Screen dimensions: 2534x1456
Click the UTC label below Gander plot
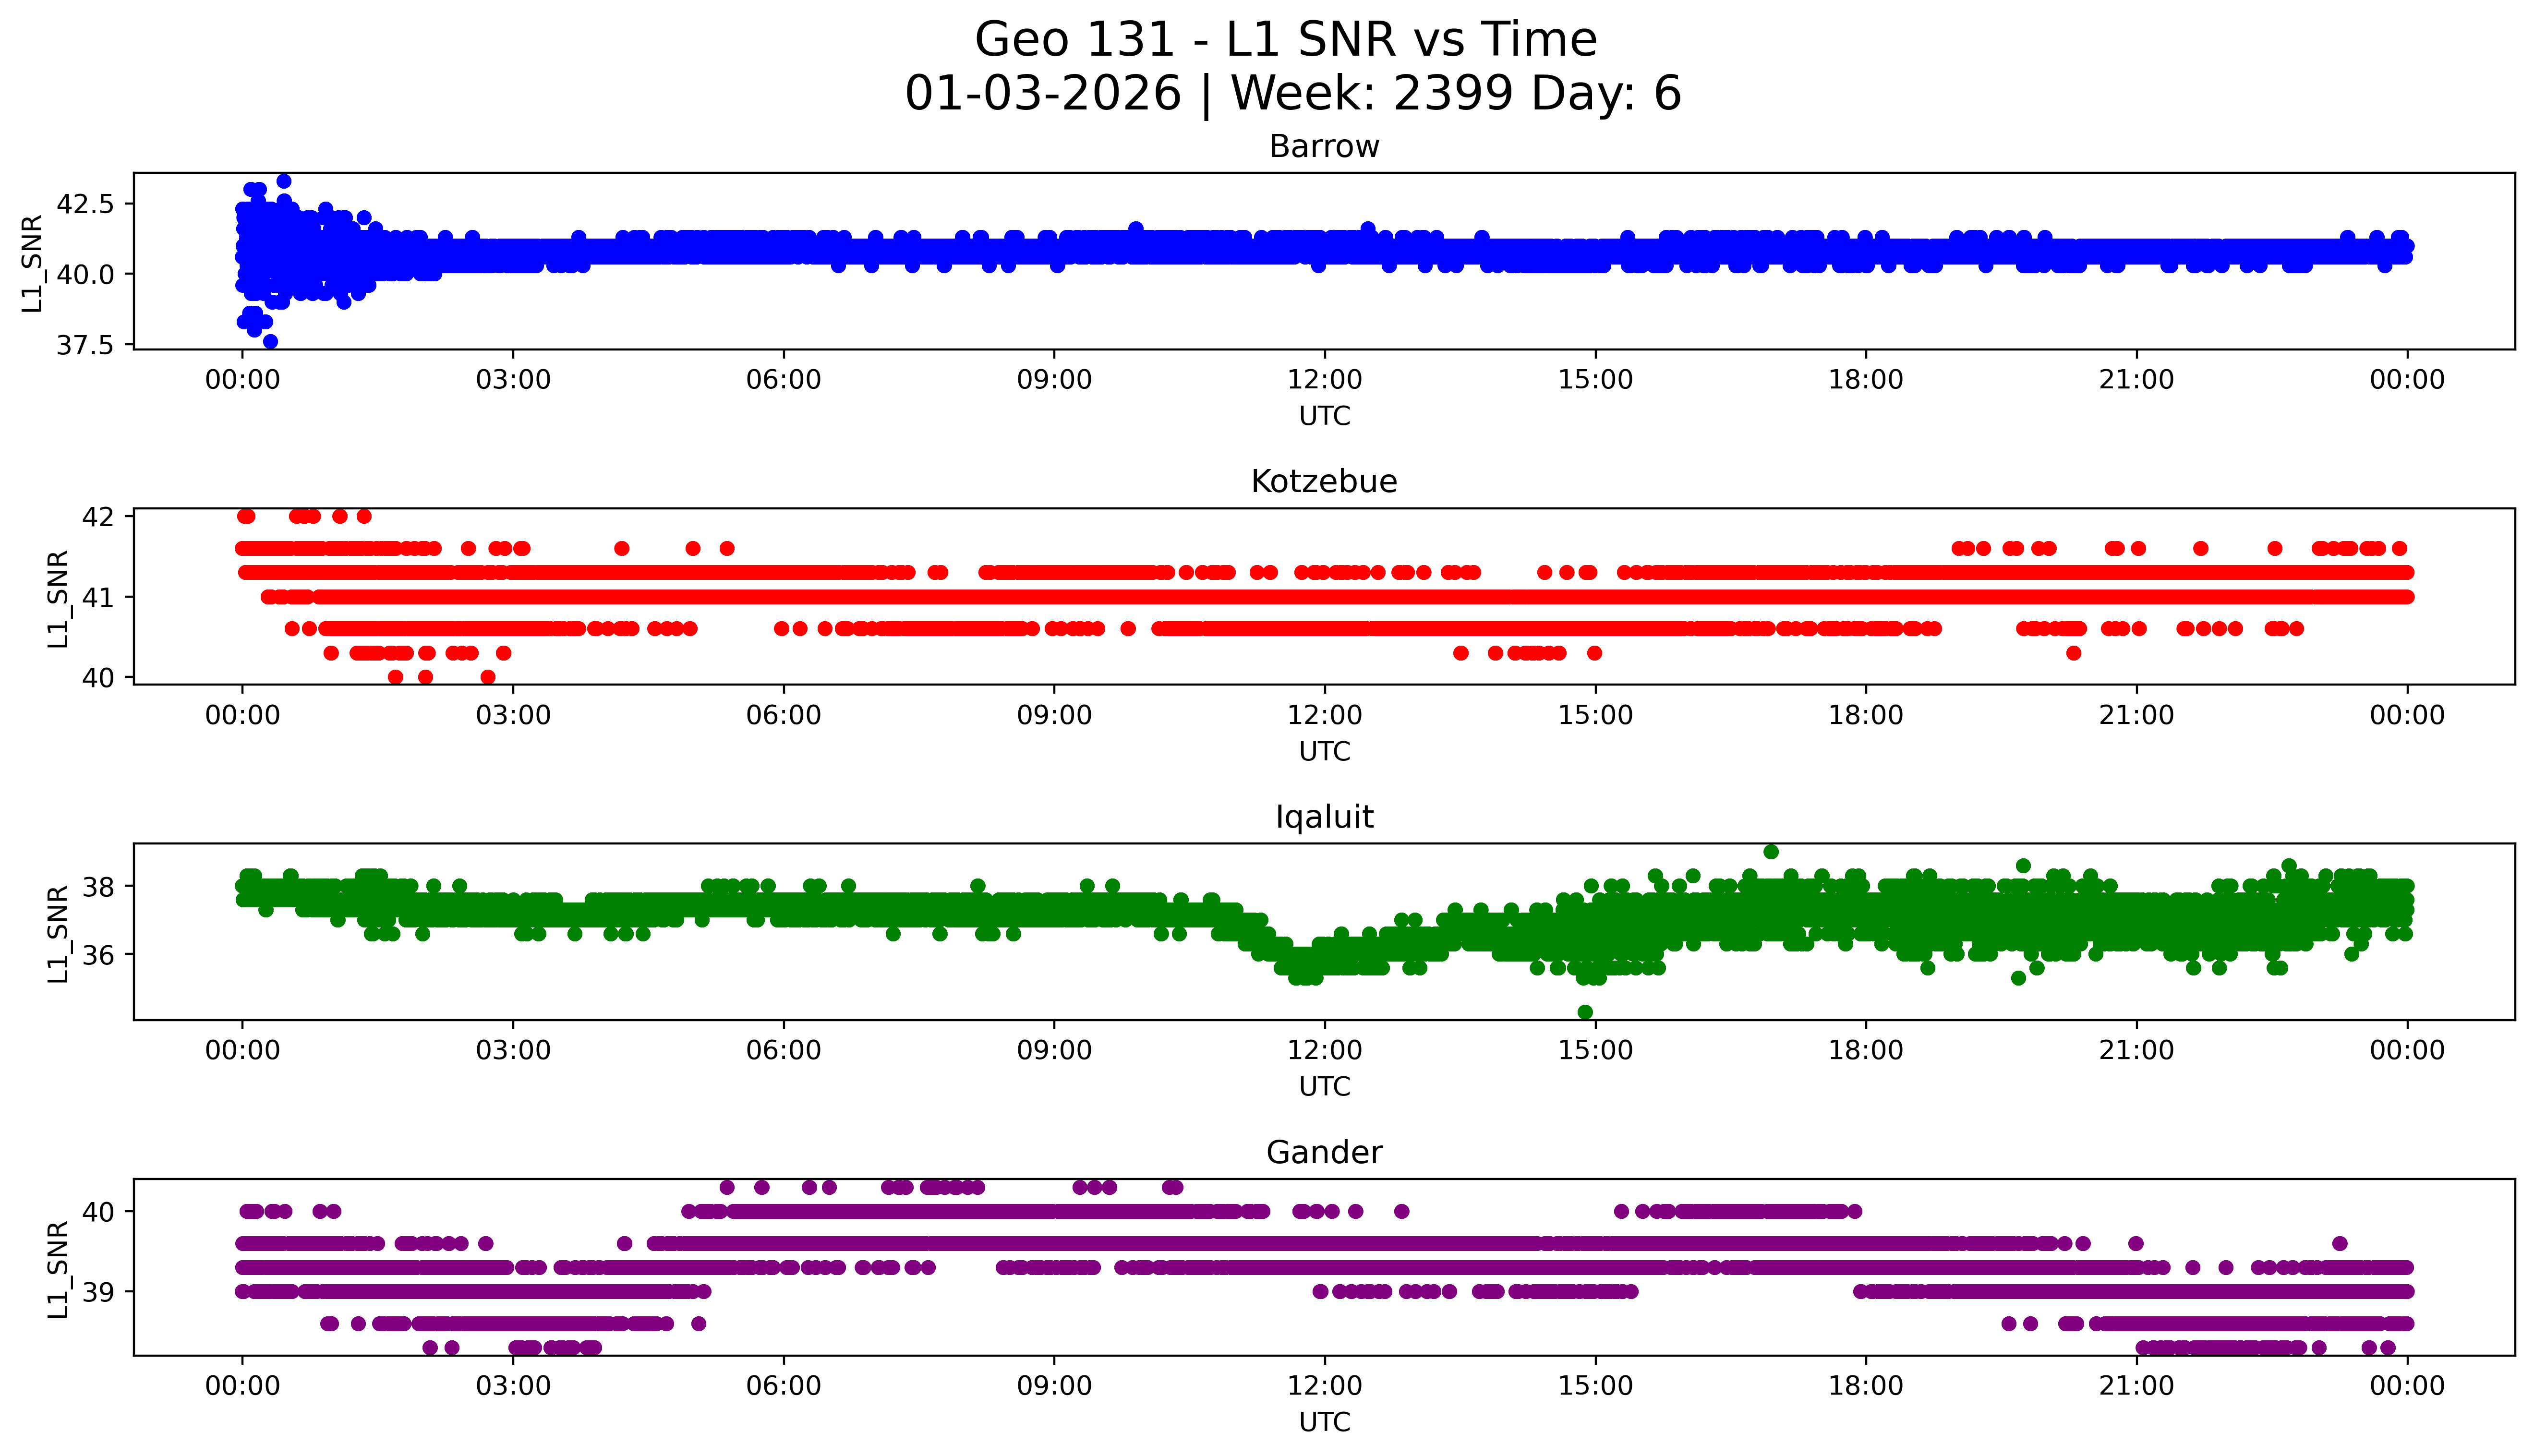point(1324,1422)
